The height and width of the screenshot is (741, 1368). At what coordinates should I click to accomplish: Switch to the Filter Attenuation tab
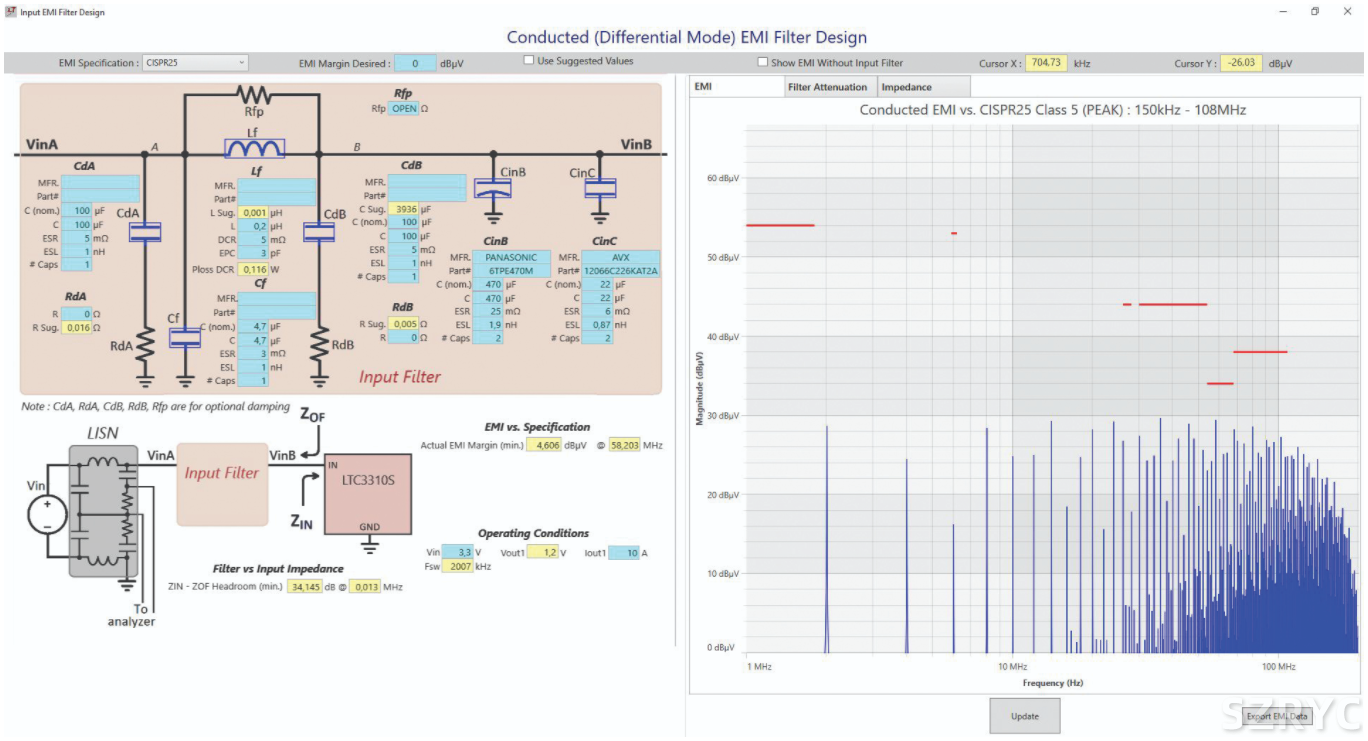[827, 87]
